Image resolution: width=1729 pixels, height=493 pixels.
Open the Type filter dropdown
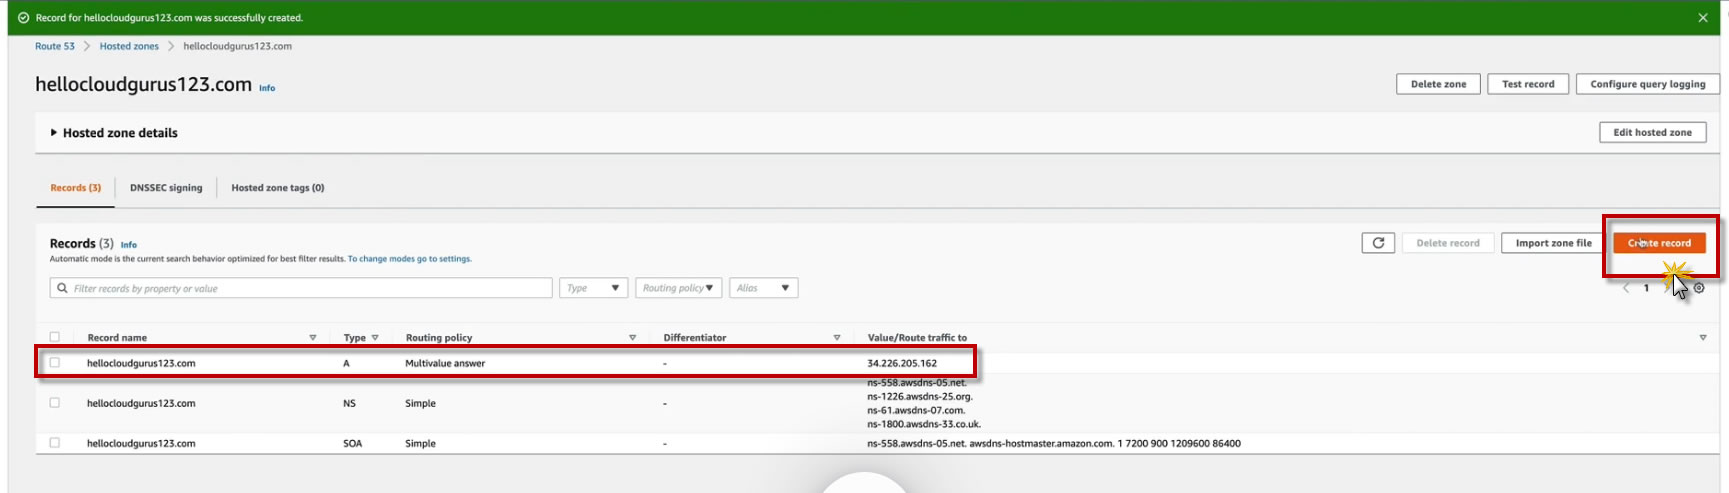pos(594,288)
